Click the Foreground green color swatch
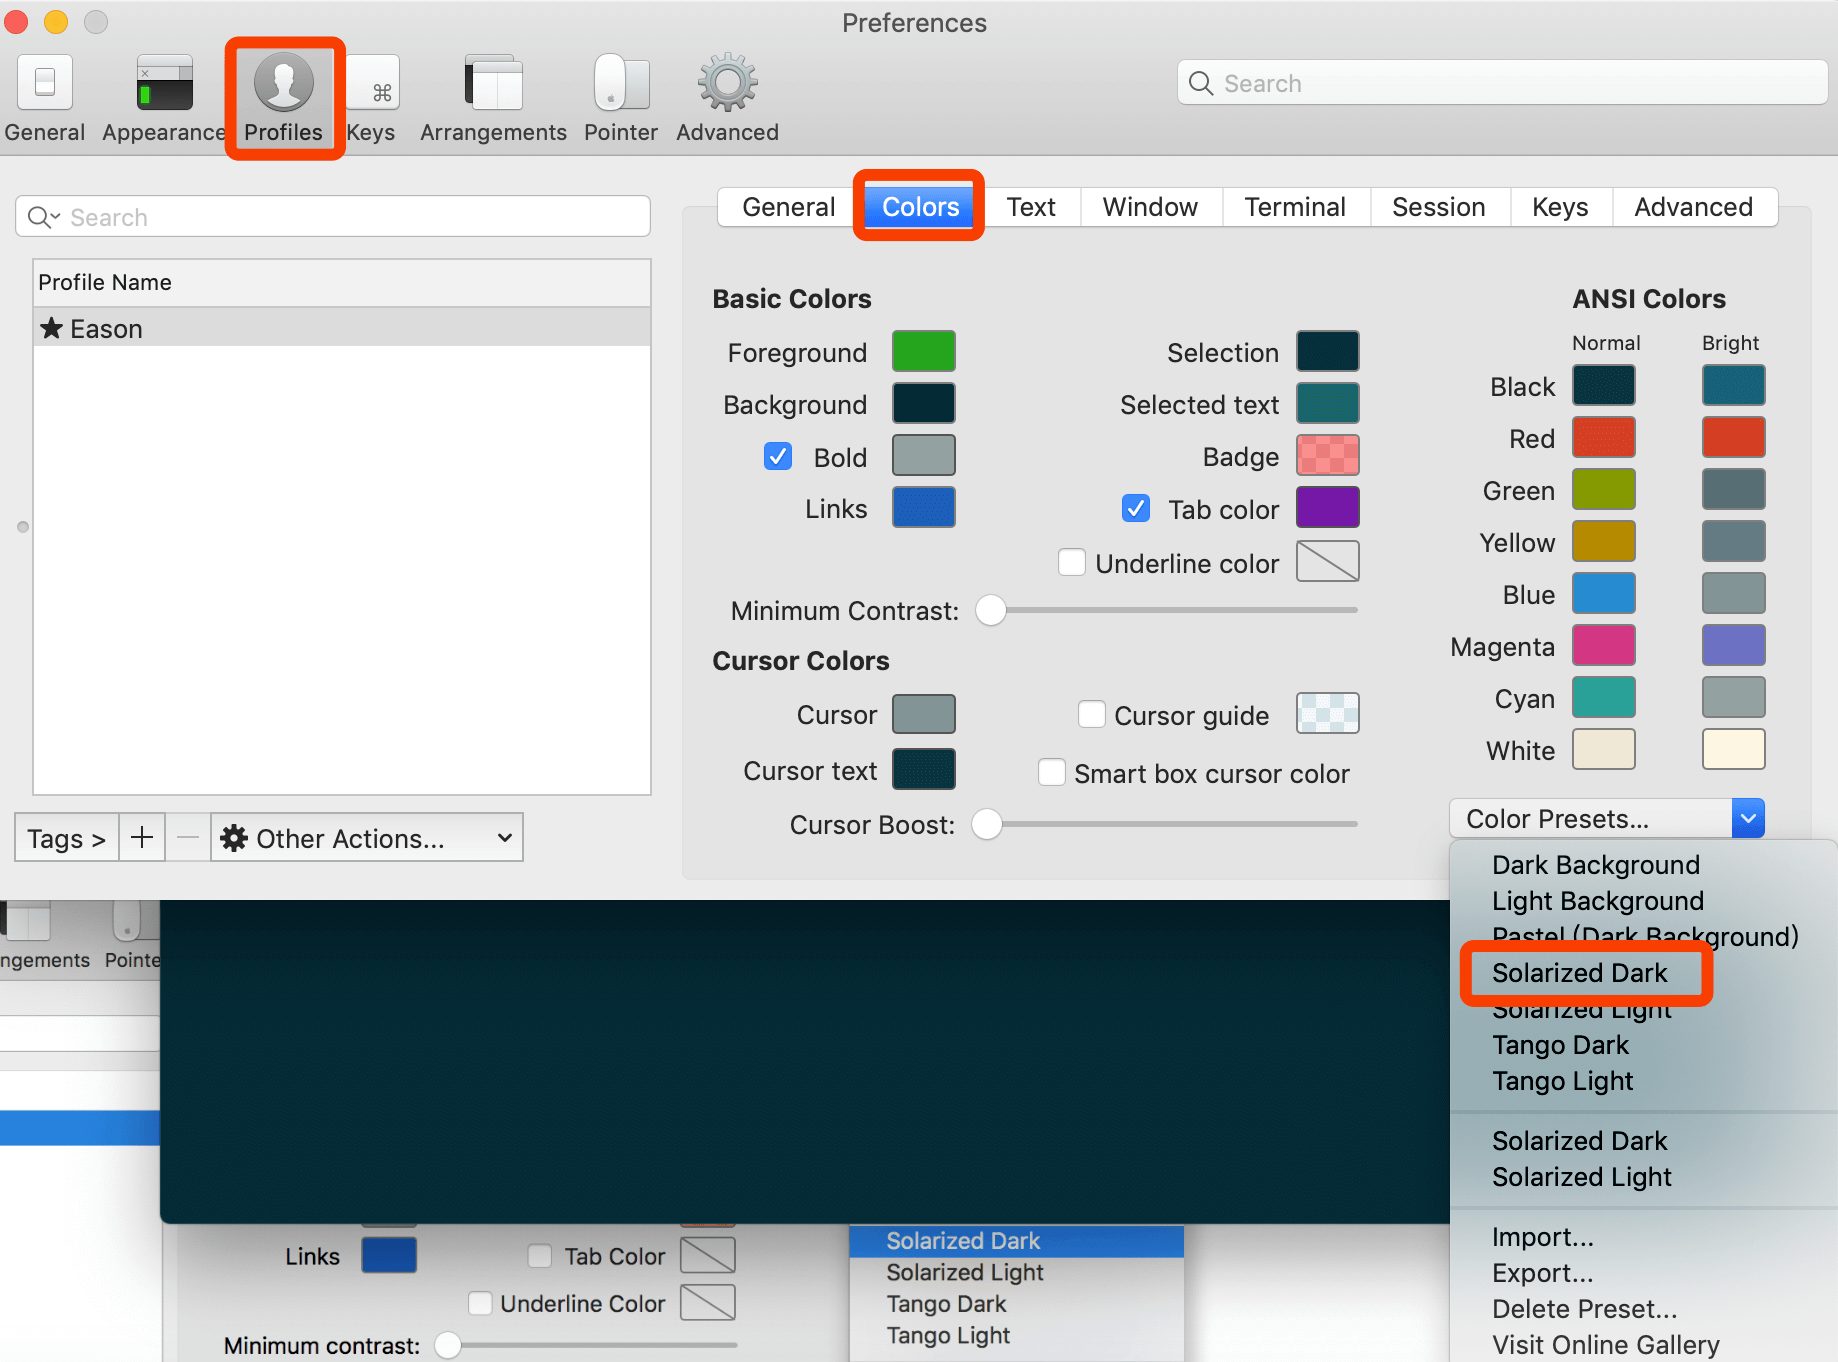The width and height of the screenshot is (1838, 1362). point(923,352)
